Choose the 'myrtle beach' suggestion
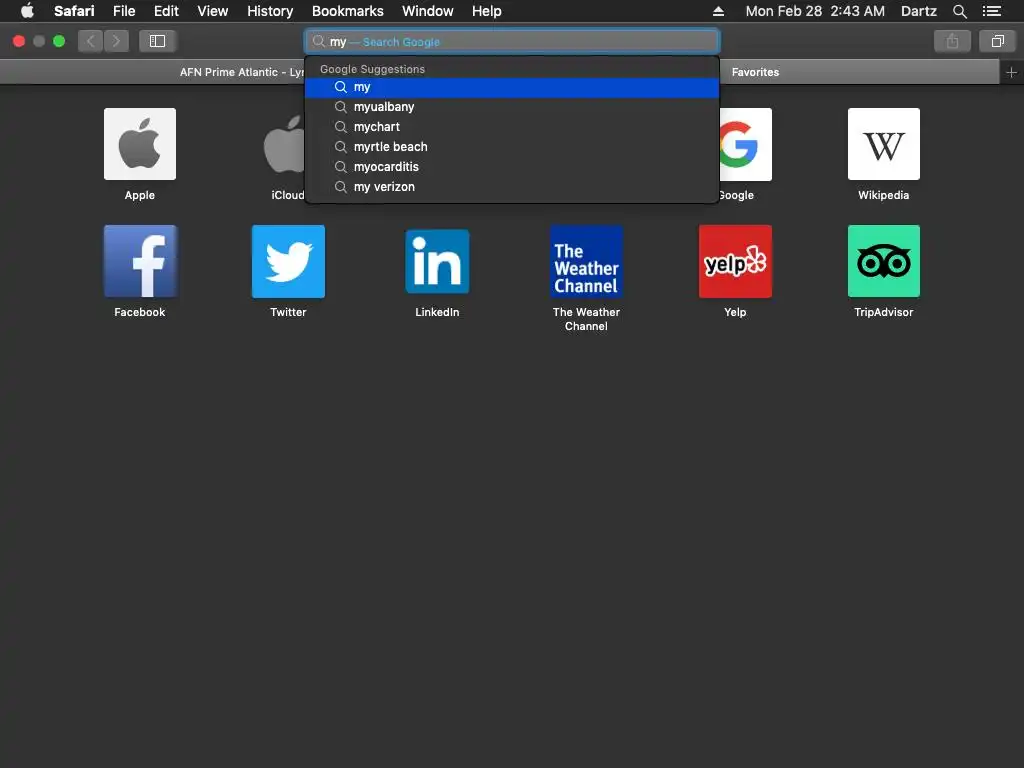The width and height of the screenshot is (1024, 768). 512,147
